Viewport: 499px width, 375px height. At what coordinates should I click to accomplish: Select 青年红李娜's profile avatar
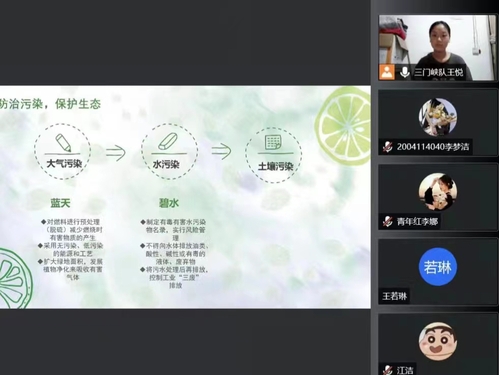438,192
